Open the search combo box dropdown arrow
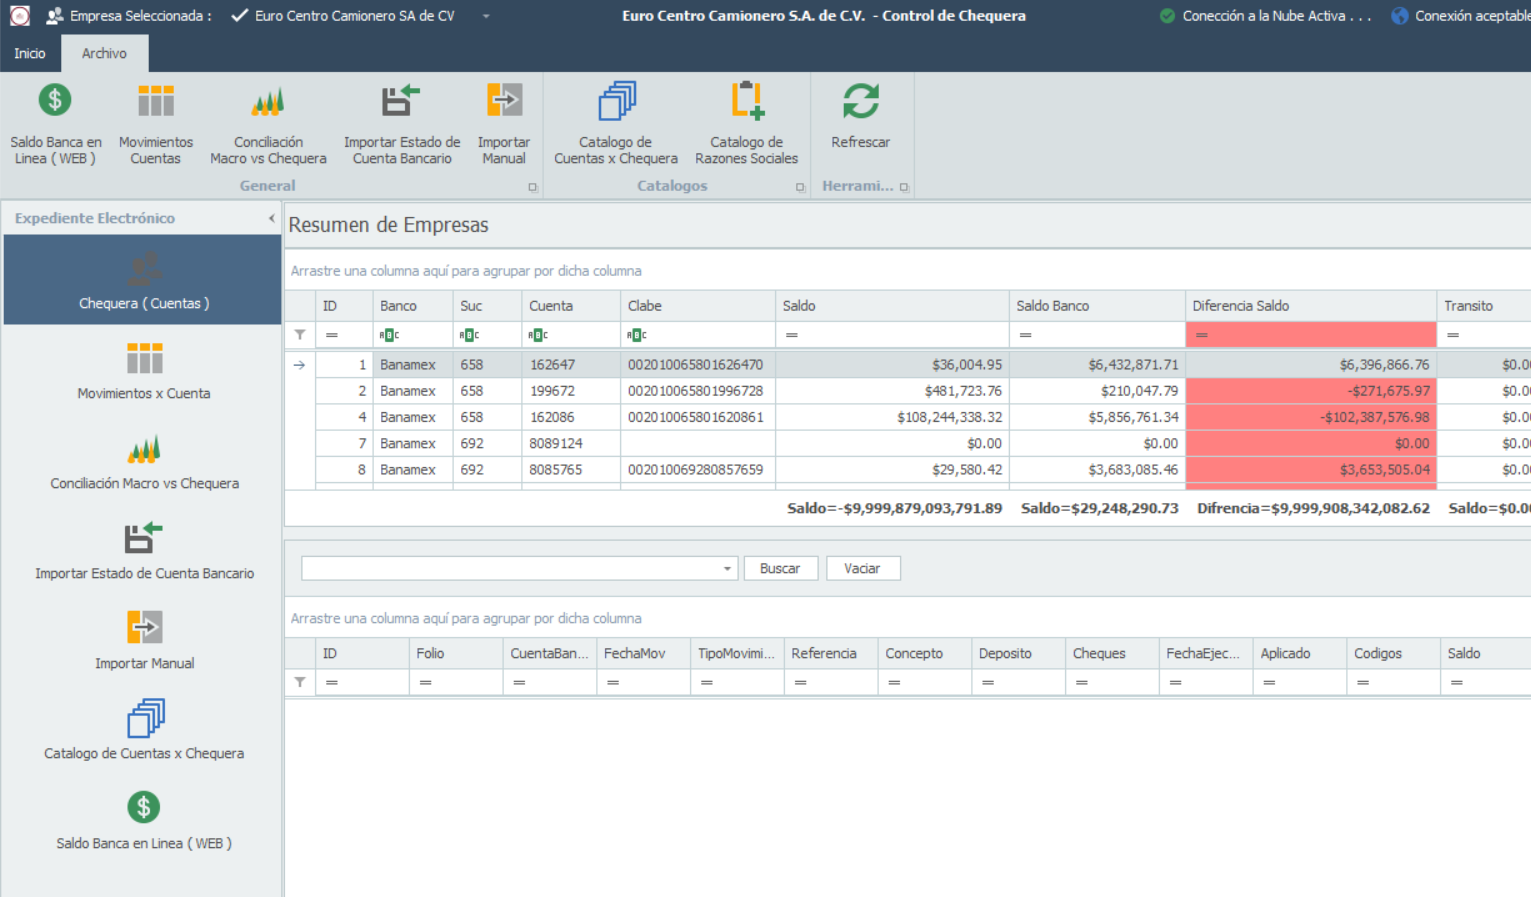The width and height of the screenshot is (1531, 897). point(727,569)
